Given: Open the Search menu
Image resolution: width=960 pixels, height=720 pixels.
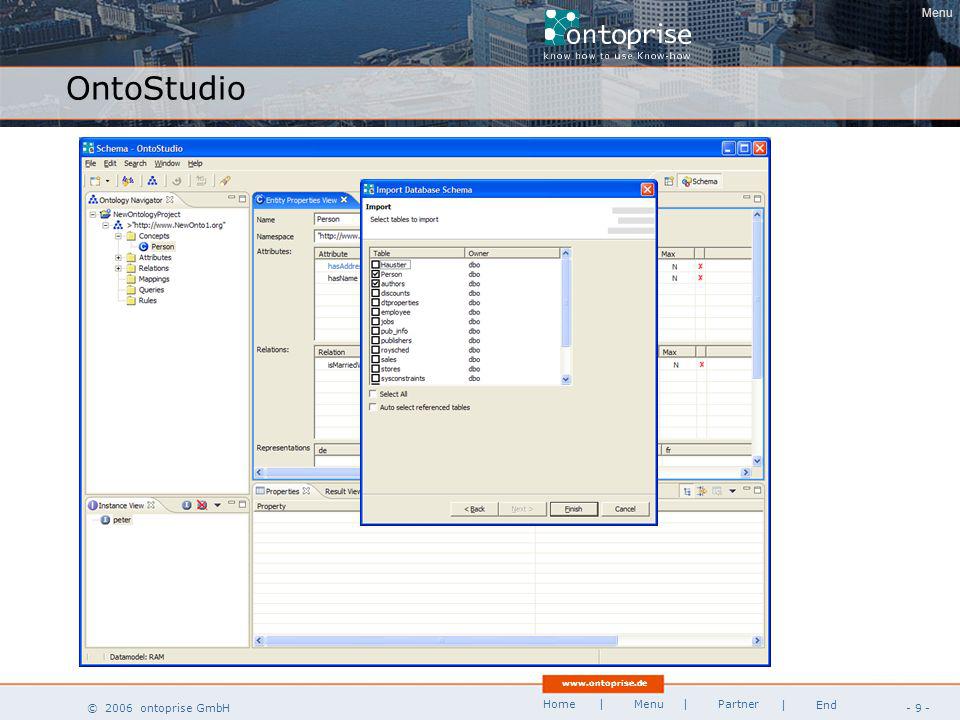Looking at the screenshot, I should point(135,163).
